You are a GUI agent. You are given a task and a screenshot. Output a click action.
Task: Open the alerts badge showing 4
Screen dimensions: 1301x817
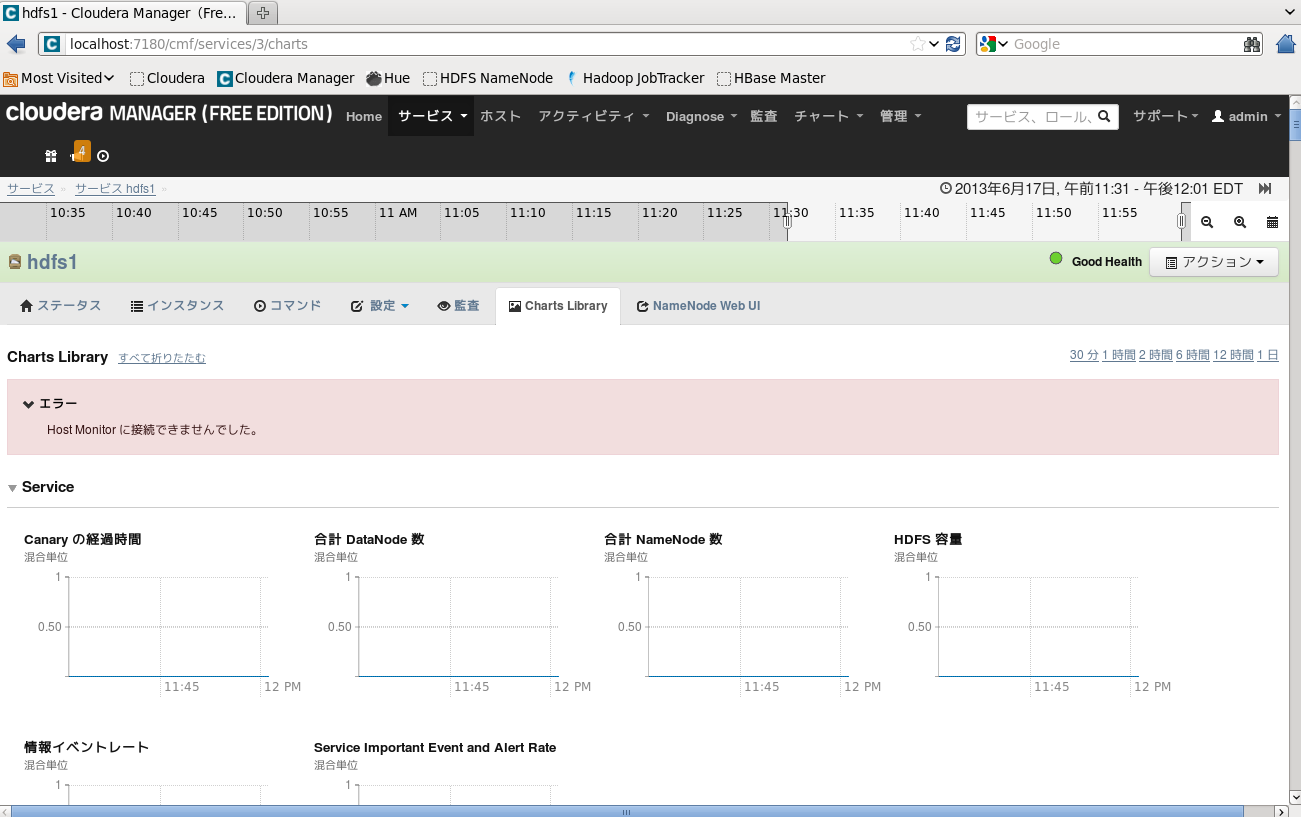point(81,152)
